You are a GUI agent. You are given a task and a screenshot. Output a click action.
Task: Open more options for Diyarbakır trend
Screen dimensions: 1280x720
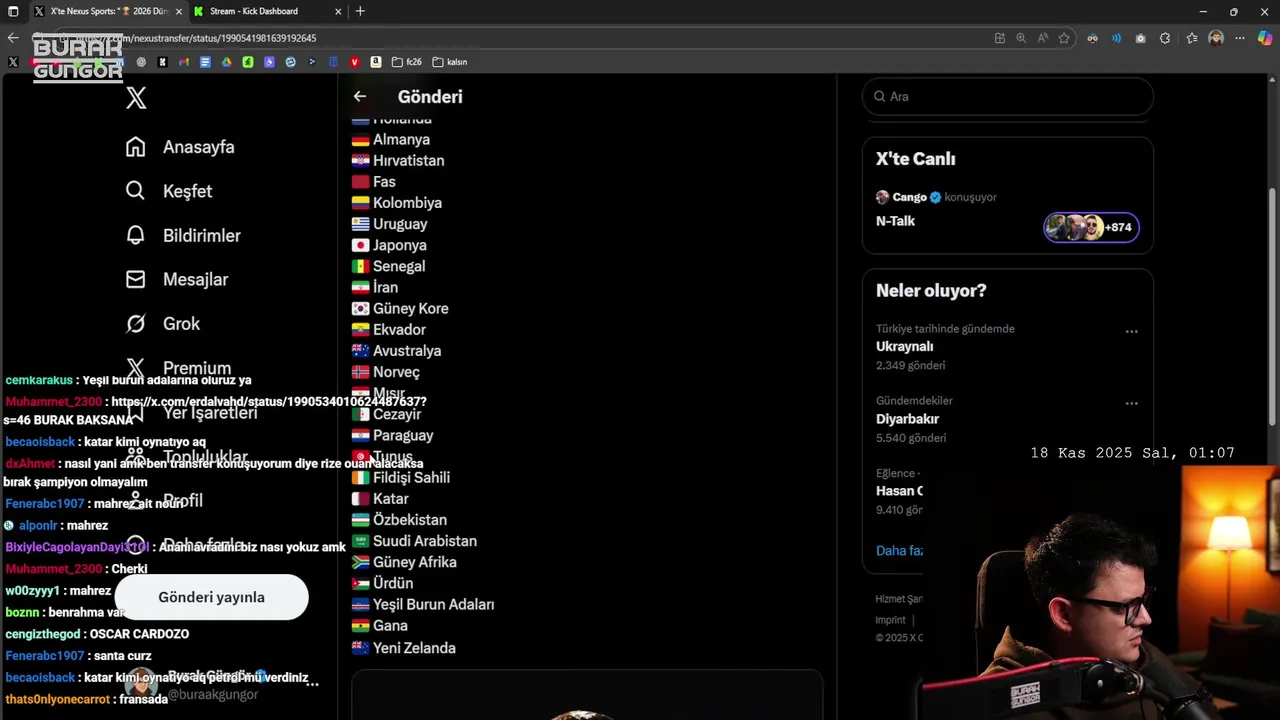pos(1131,403)
